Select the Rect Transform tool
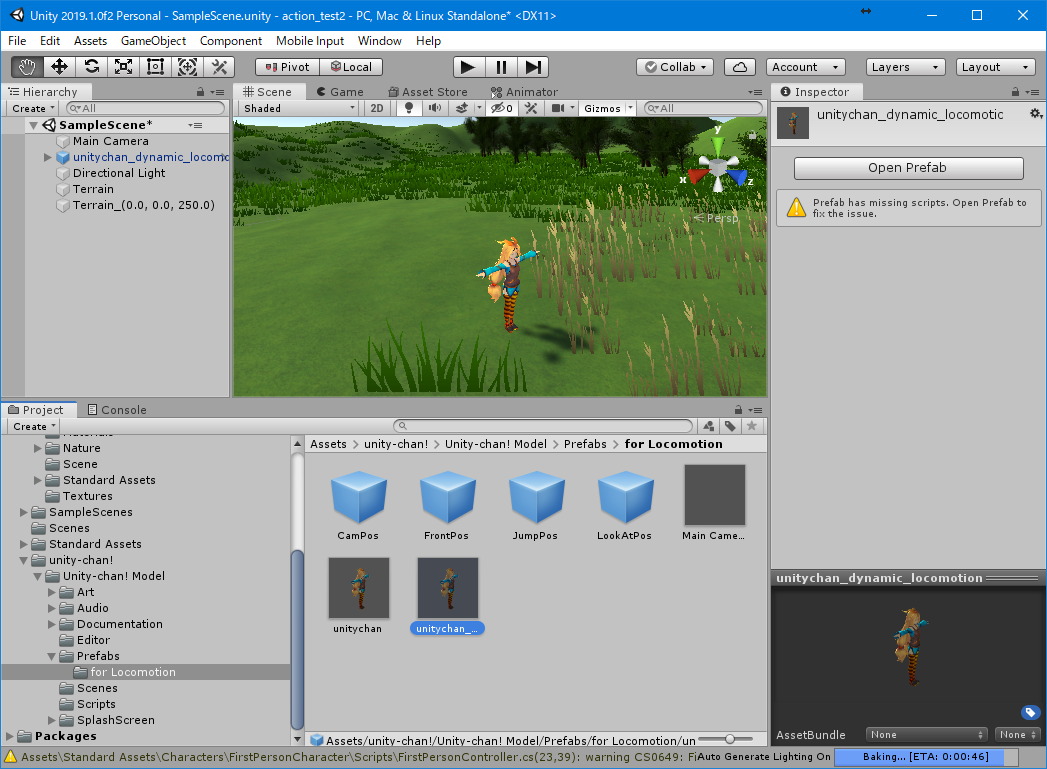The width and height of the screenshot is (1047, 769). tap(156, 67)
